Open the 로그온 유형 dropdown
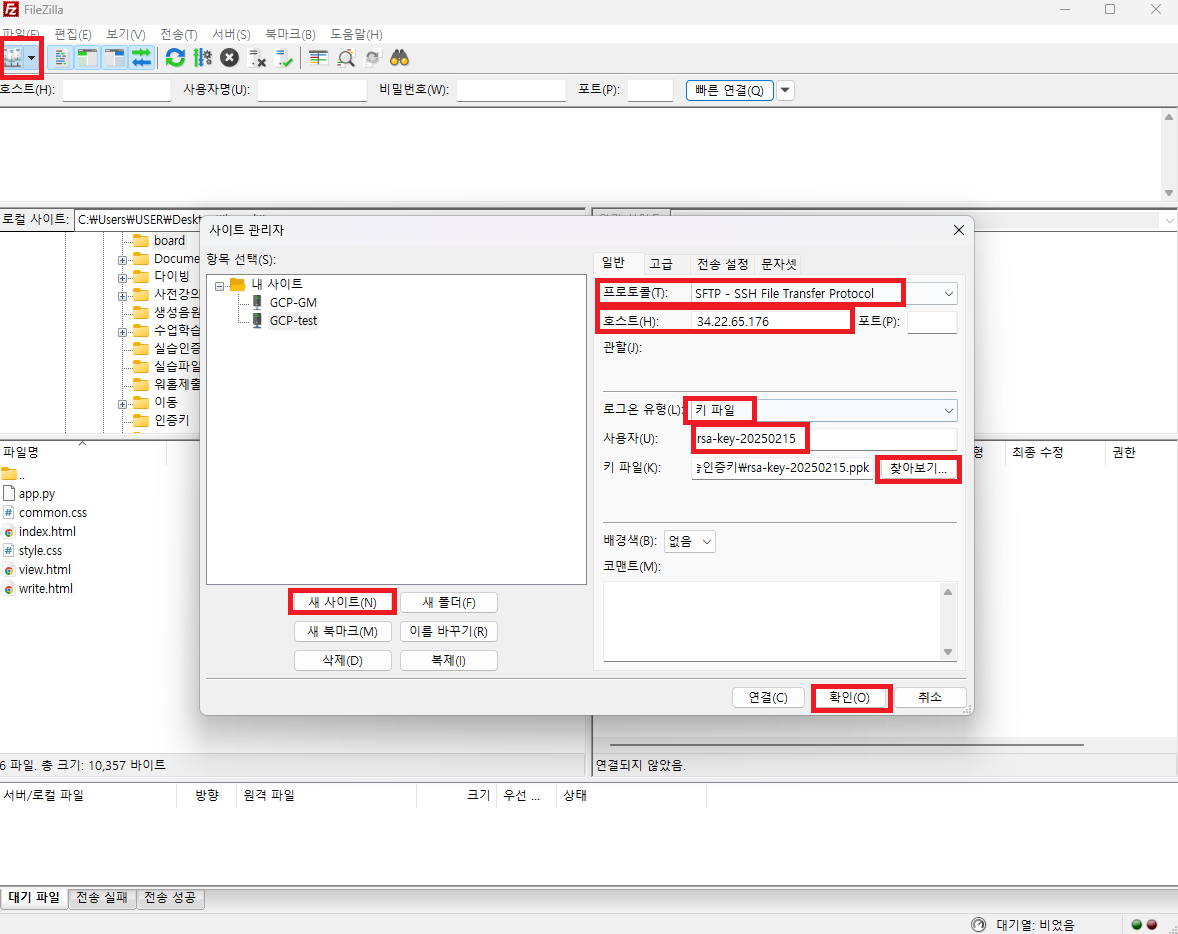The width and height of the screenshot is (1178, 934). (x=823, y=410)
